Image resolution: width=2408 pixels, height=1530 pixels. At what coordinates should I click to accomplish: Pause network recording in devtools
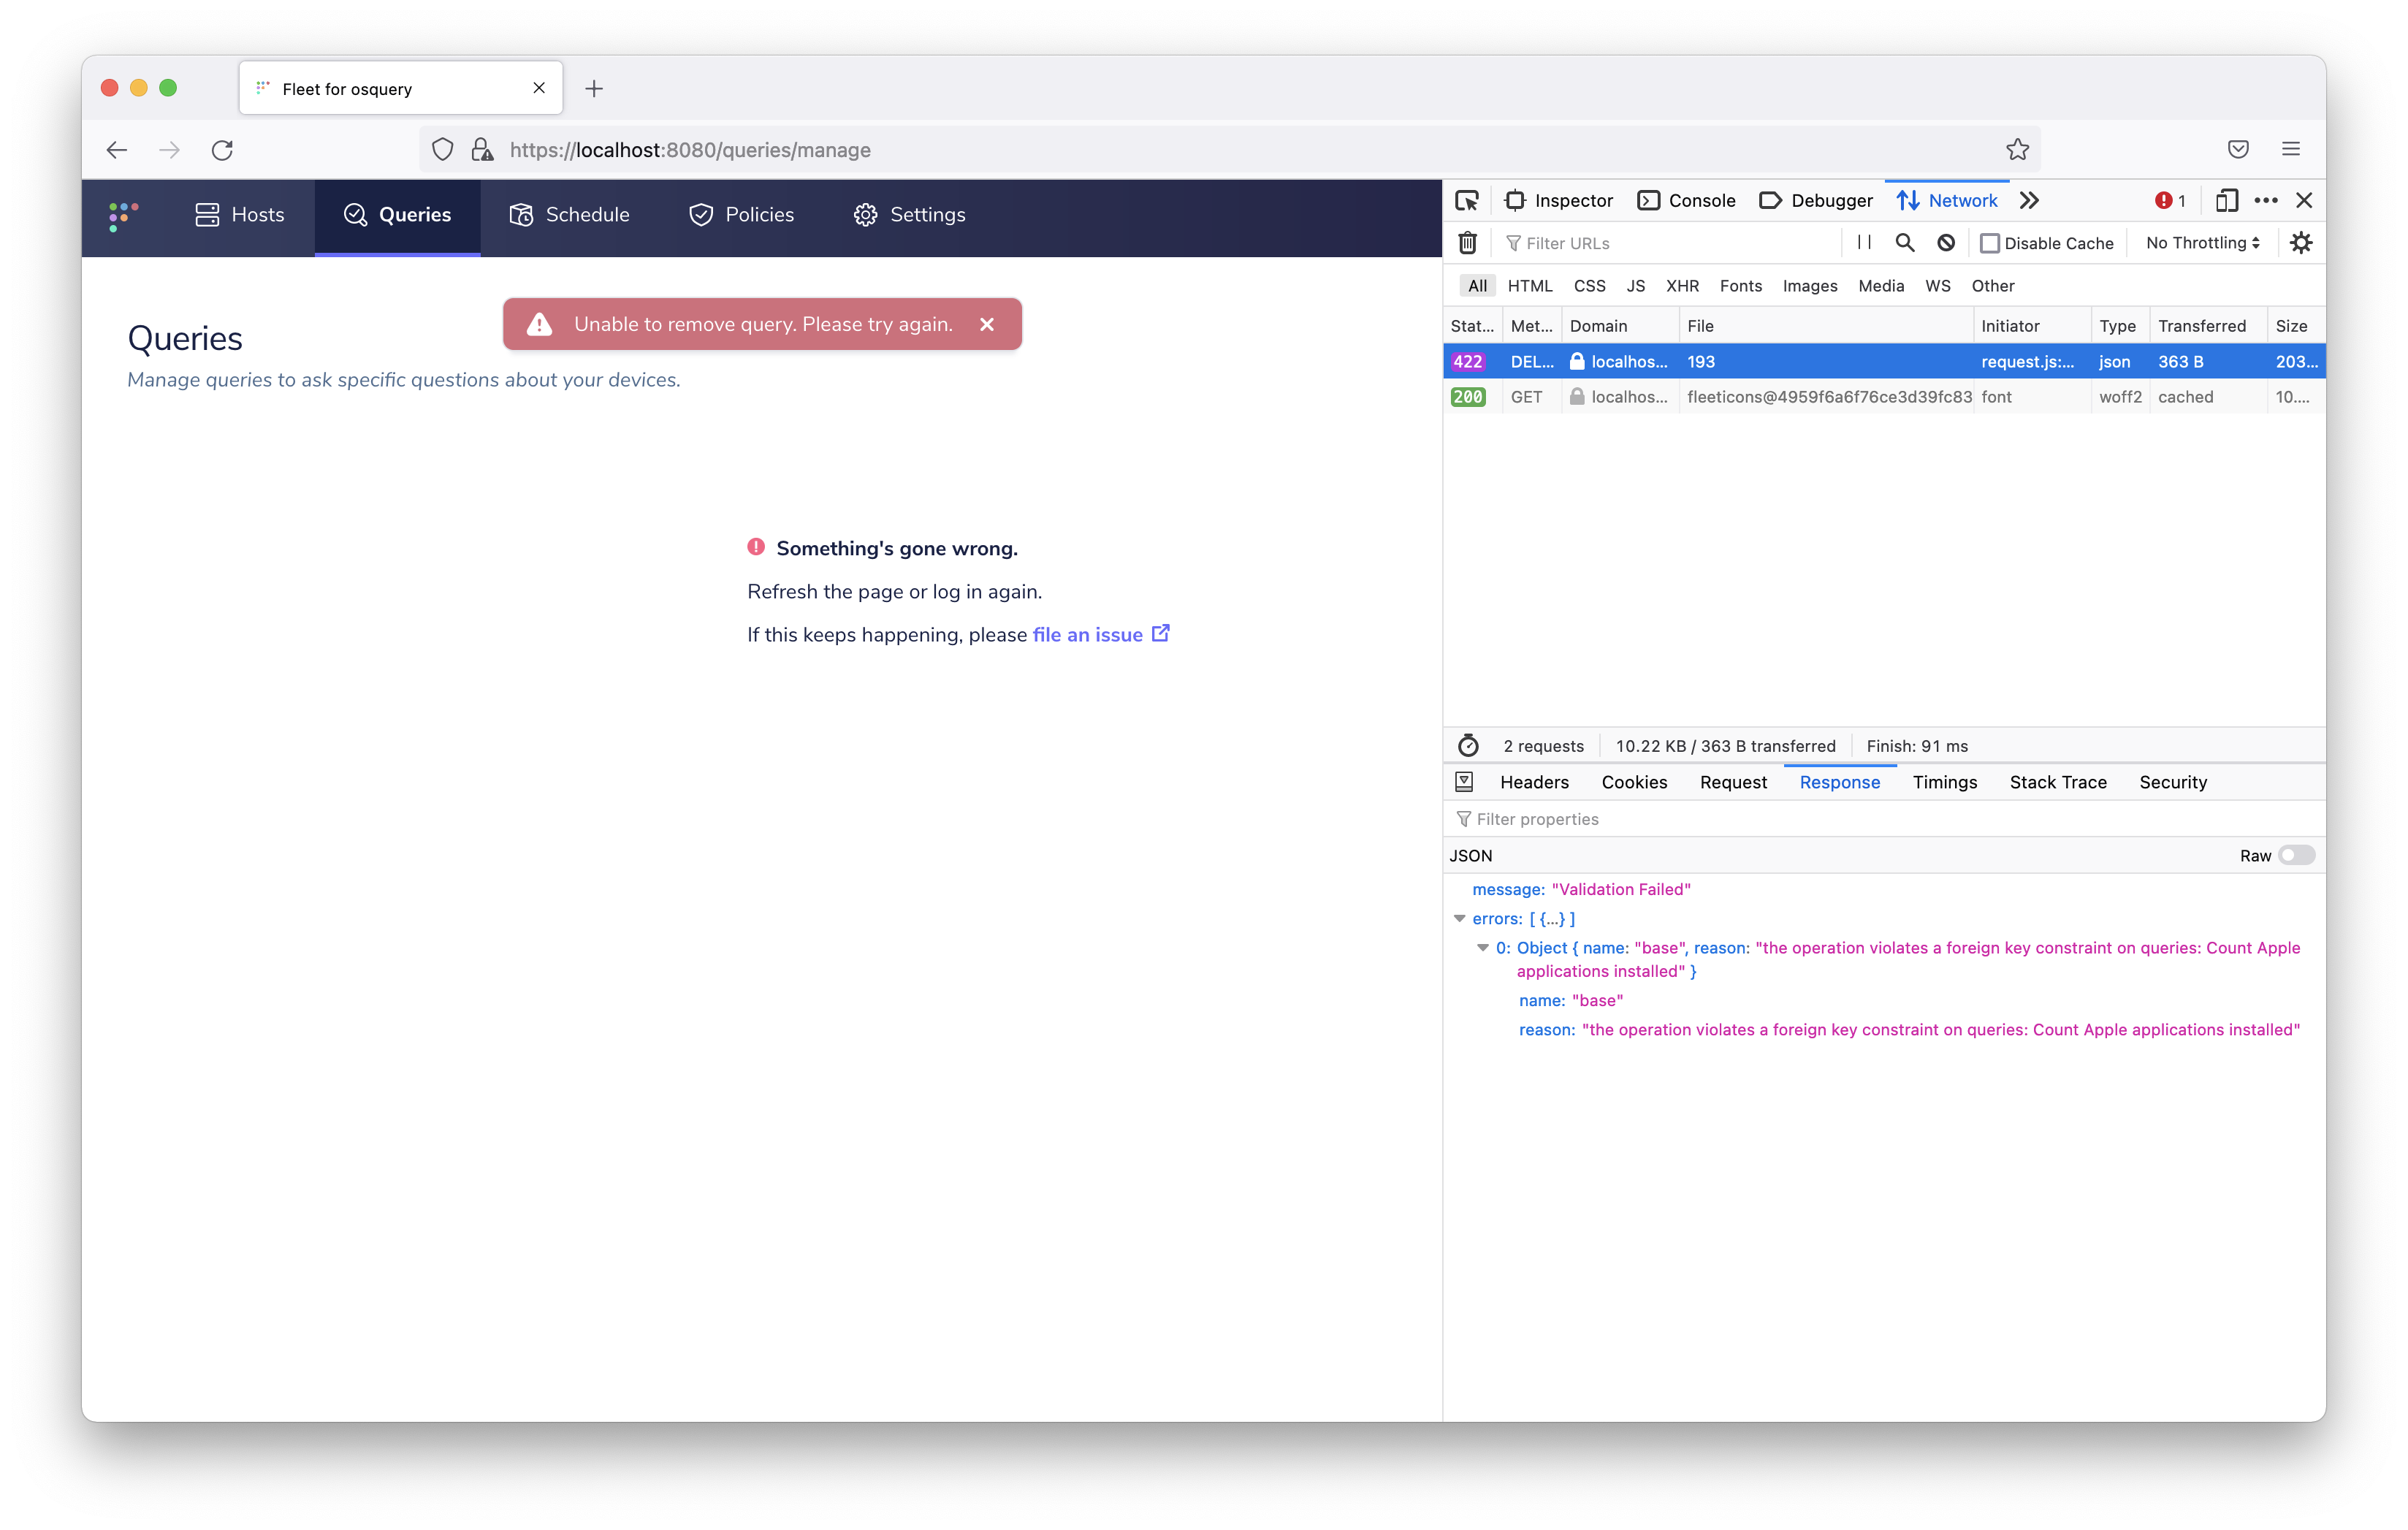point(1864,243)
